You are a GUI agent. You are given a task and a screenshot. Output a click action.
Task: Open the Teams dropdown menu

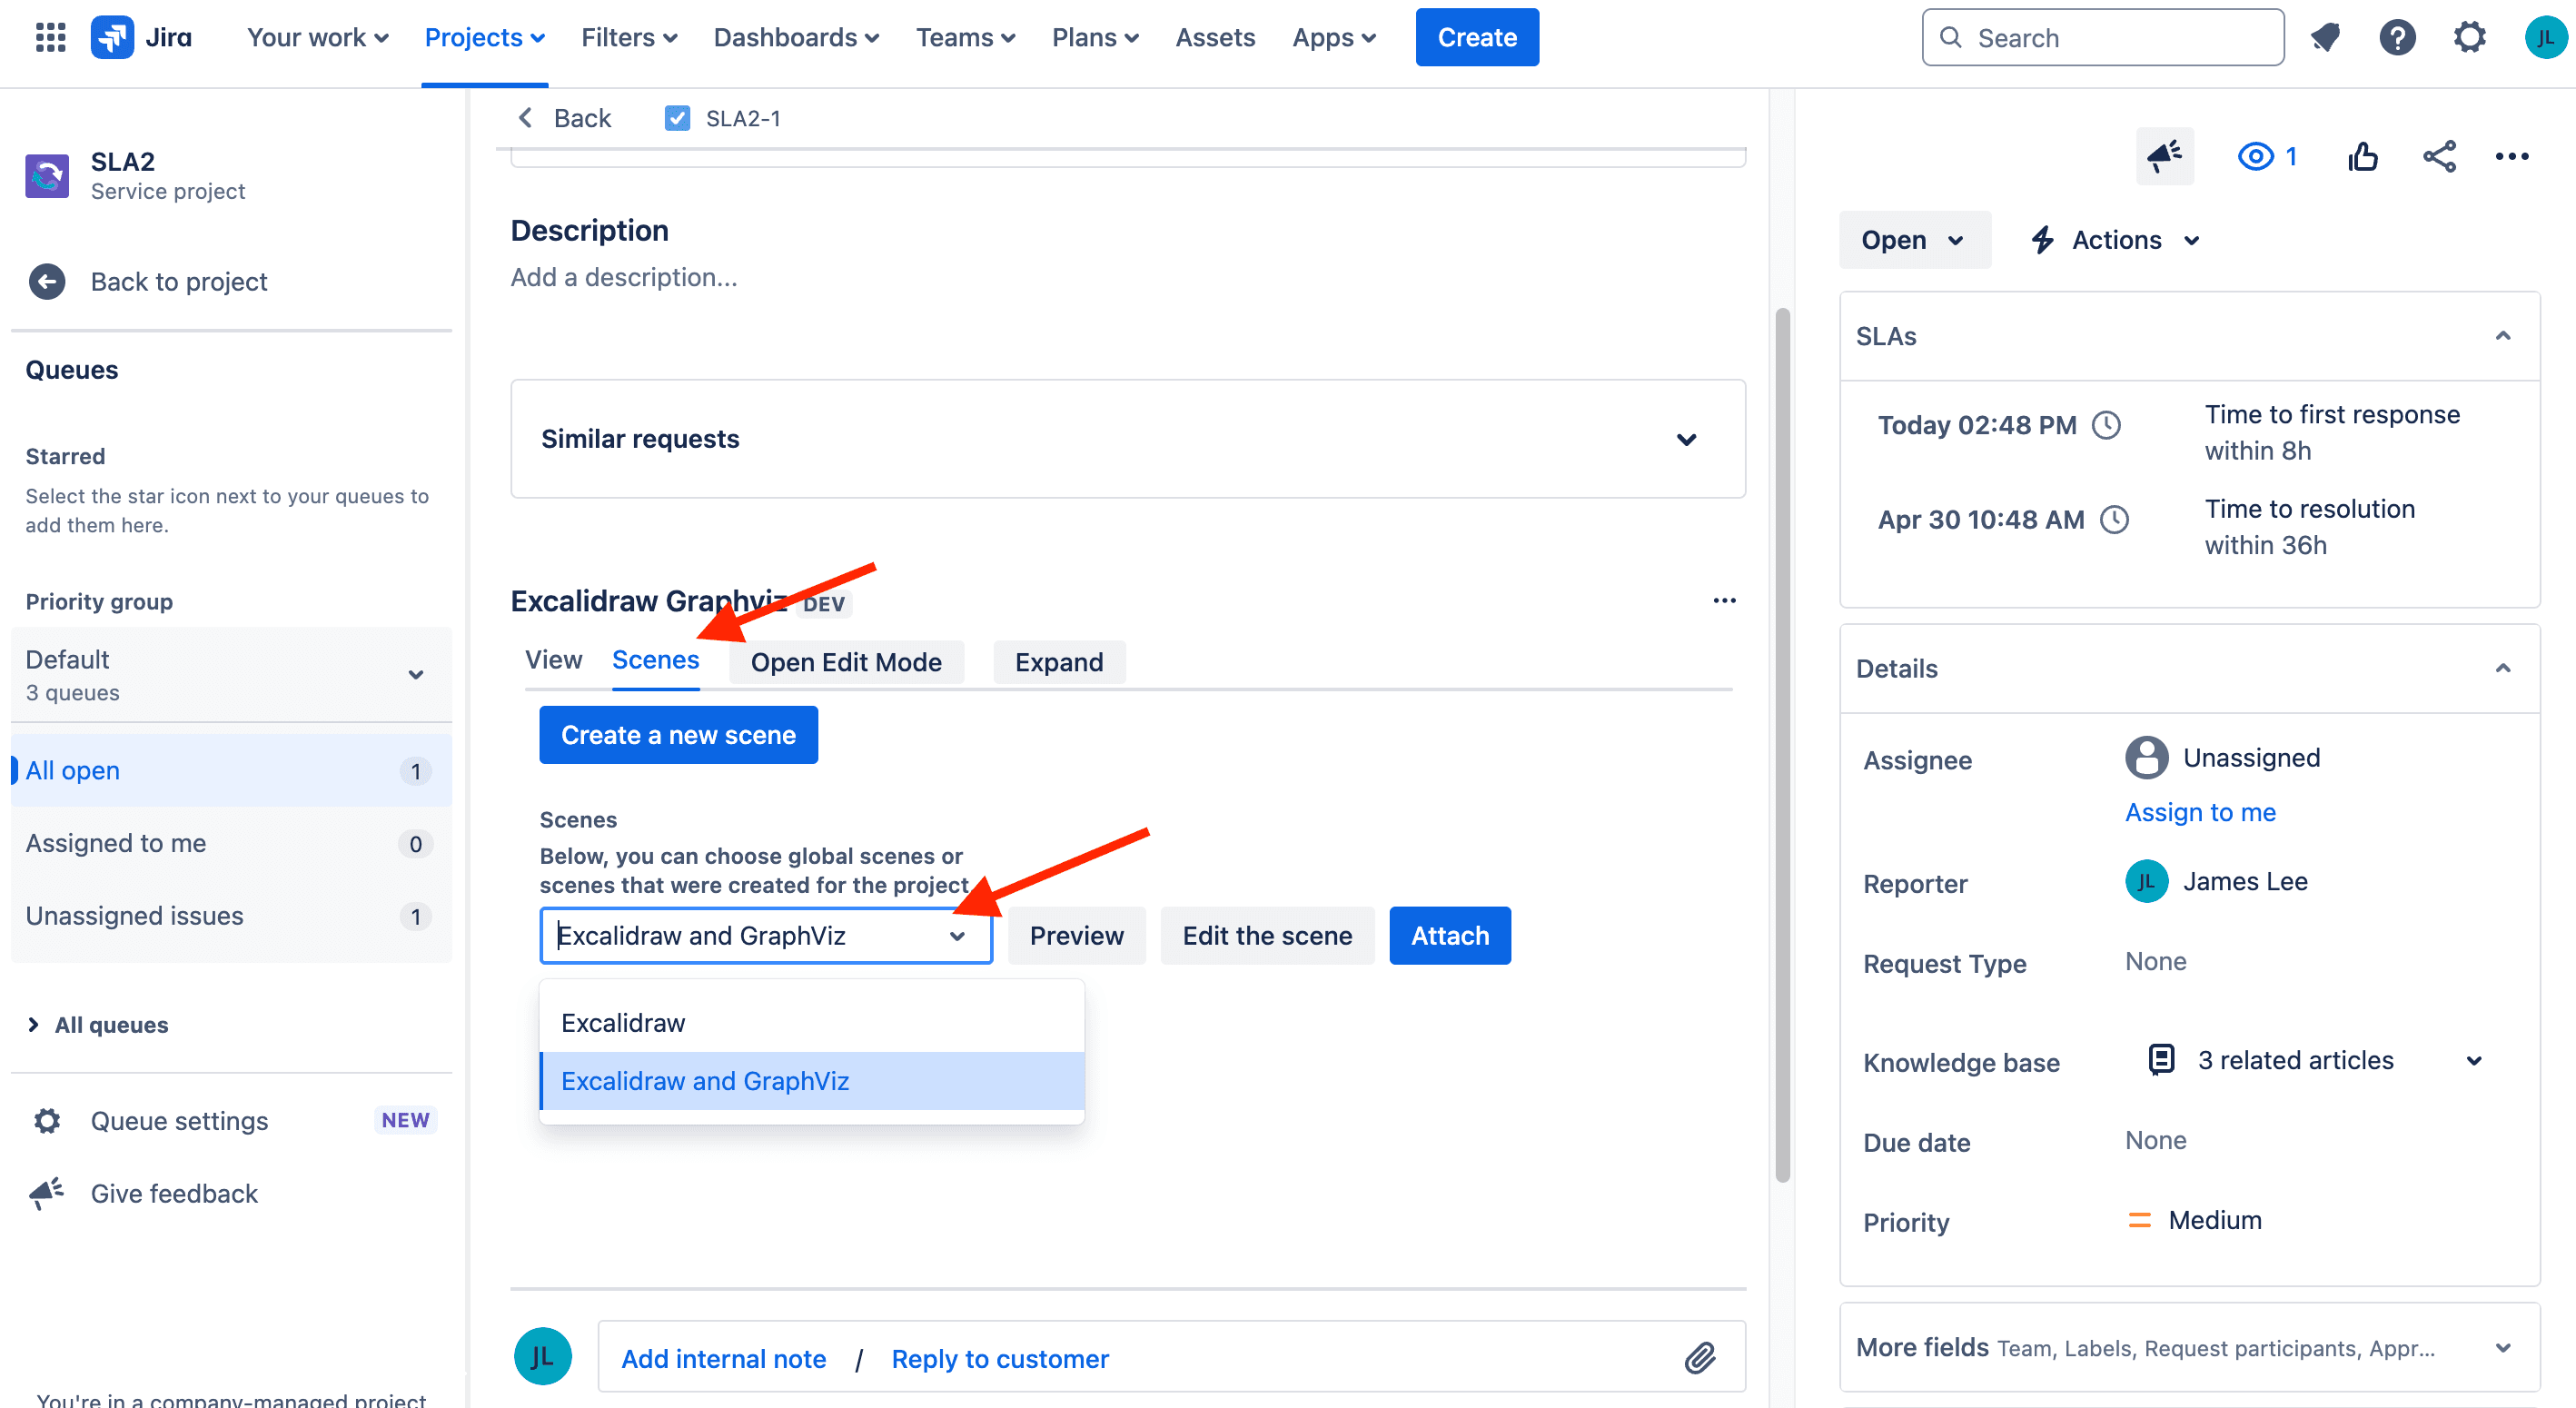[965, 38]
